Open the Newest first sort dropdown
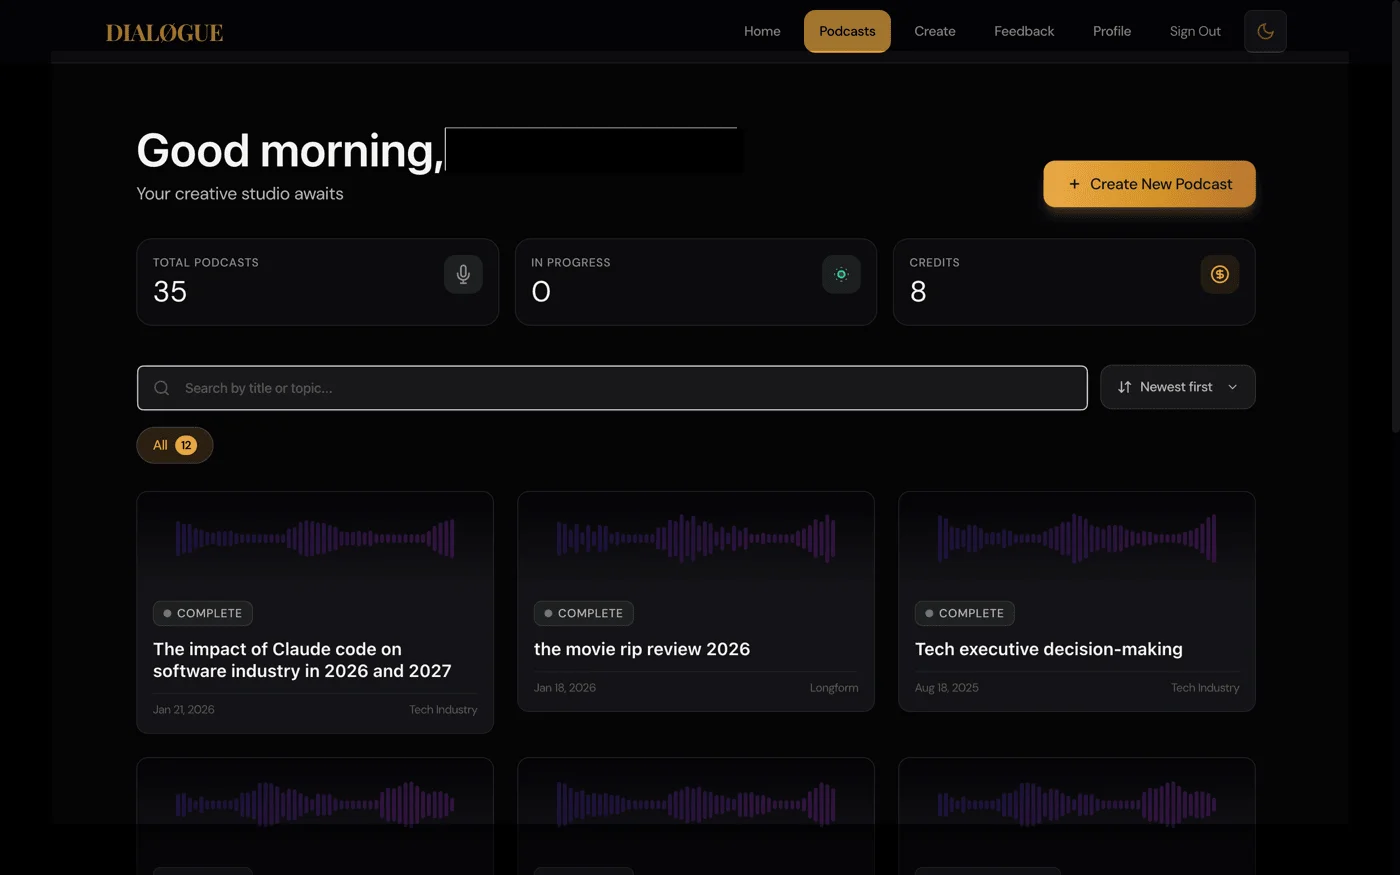Viewport: 1400px width, 875px height. click(1175, 387)
